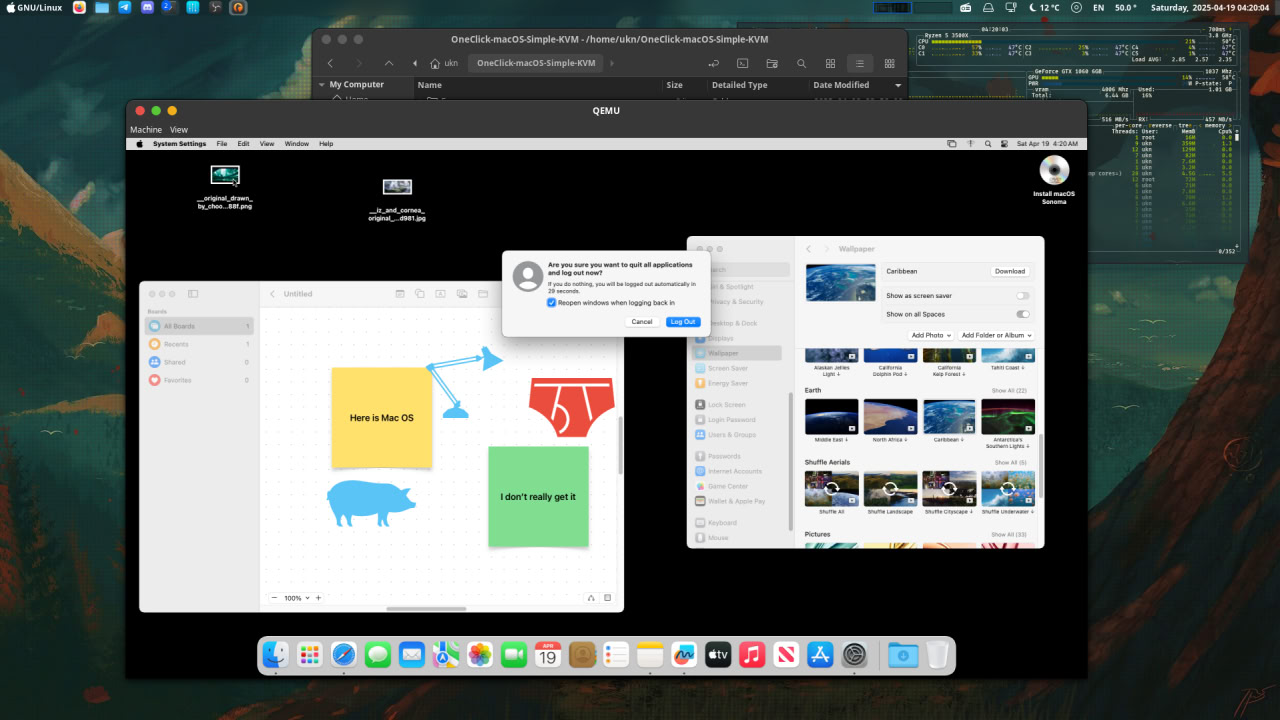
Task: Open the App Store dock icon
Action: click(820, 655)
